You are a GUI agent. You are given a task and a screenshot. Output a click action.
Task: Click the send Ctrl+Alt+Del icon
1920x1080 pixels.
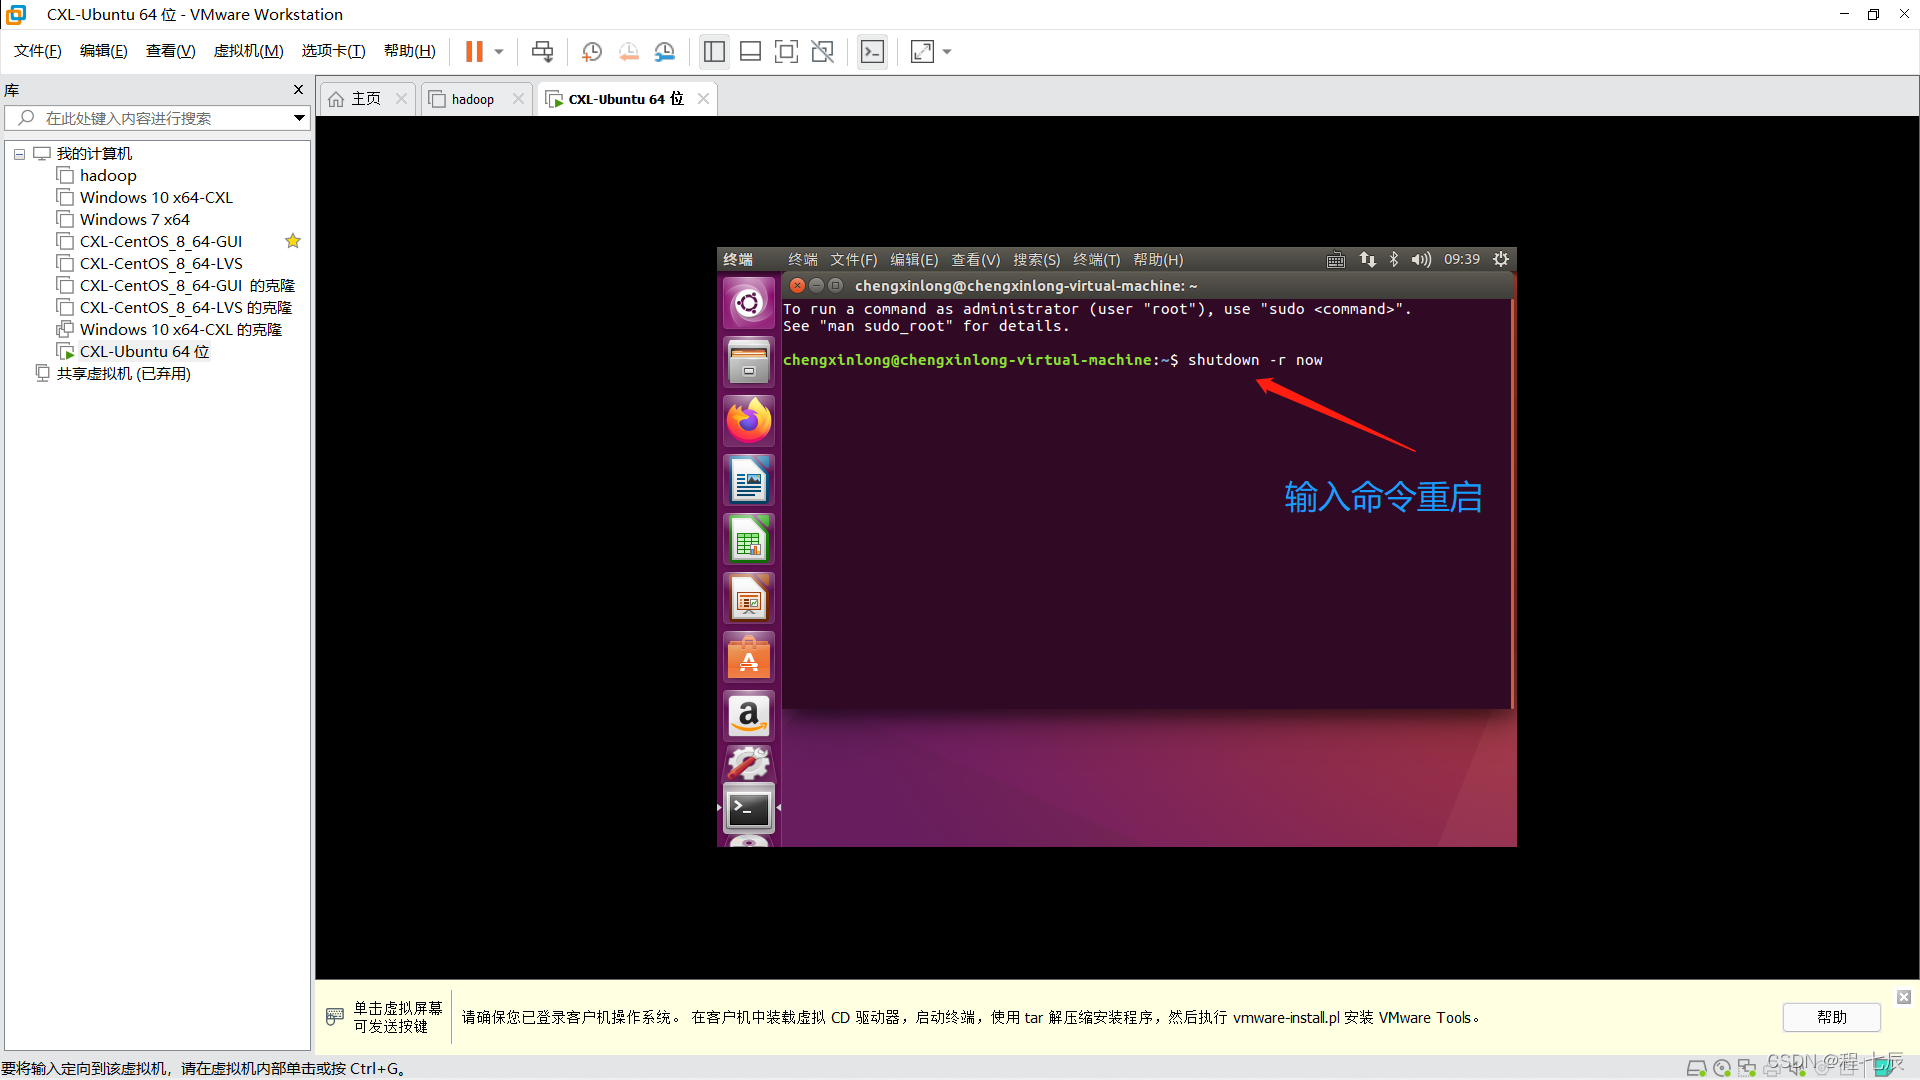[x=542, y=51]
